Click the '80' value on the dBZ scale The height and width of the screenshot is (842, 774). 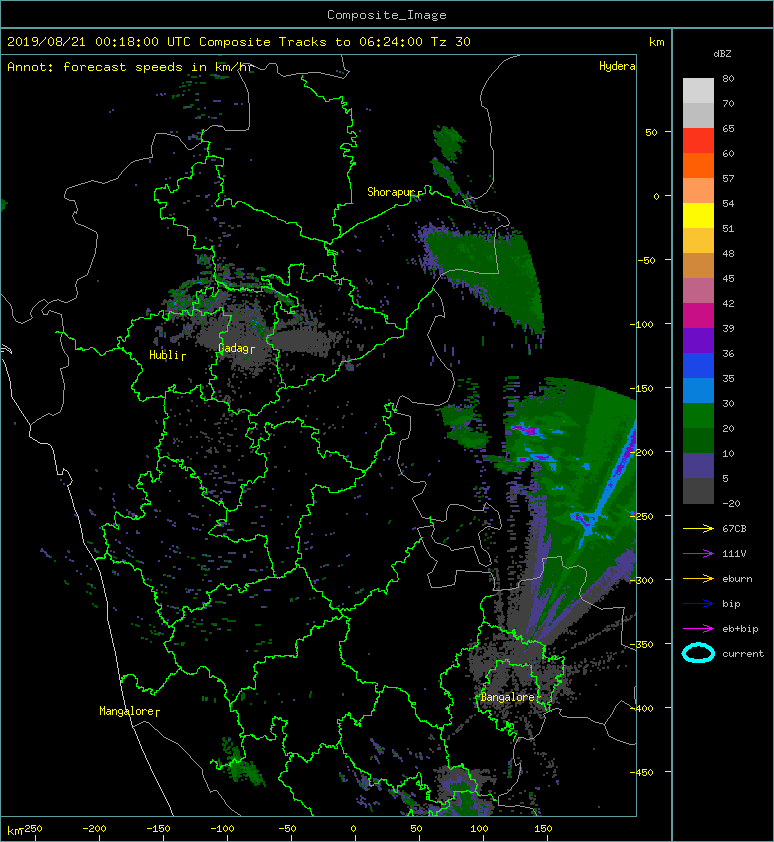(x=728, y=78)
